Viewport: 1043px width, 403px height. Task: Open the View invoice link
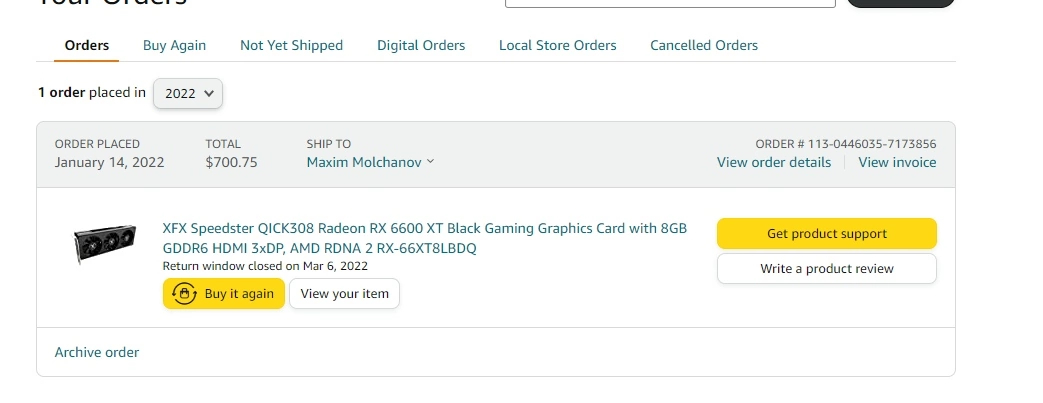(897, 162)
